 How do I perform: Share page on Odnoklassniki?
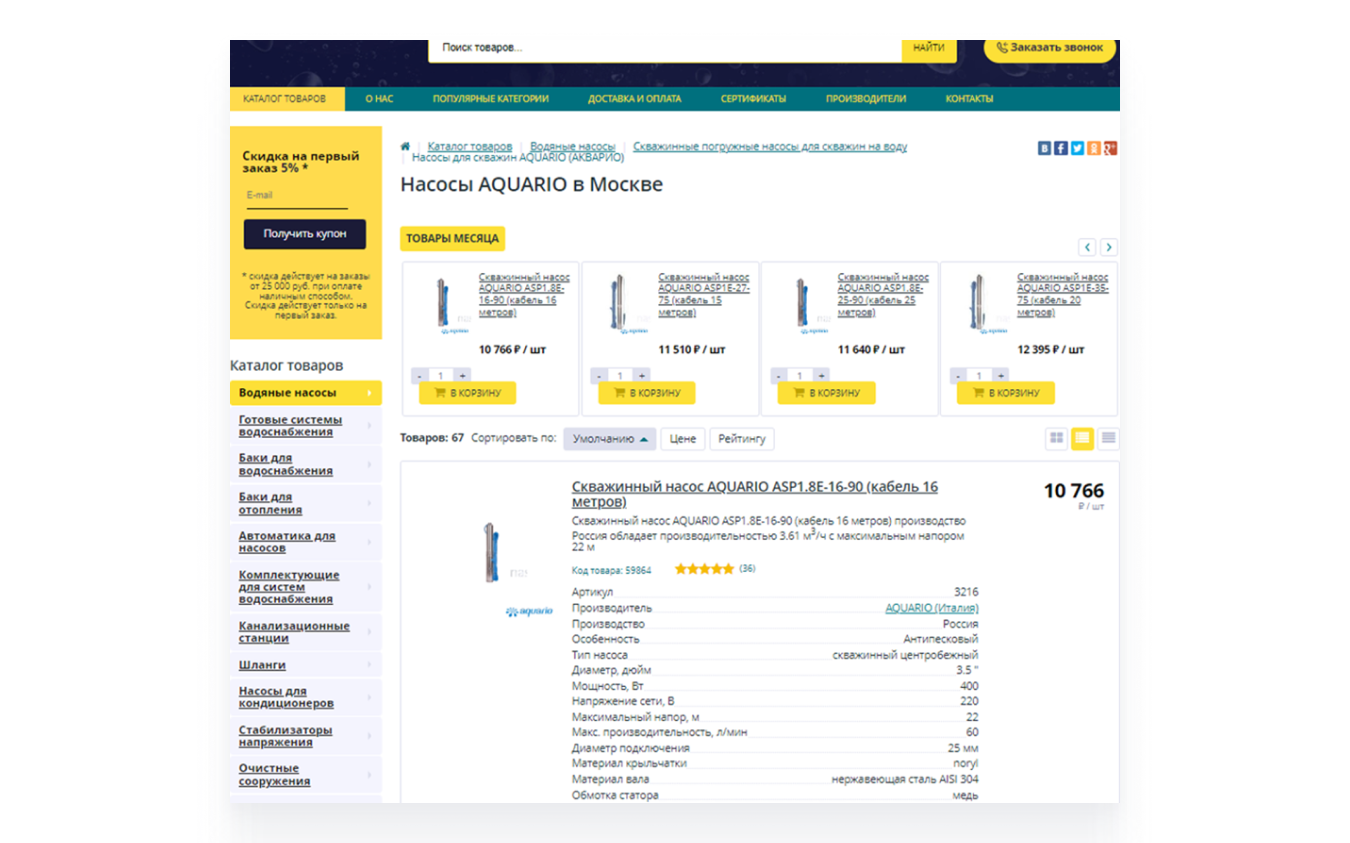(1094, 148)
